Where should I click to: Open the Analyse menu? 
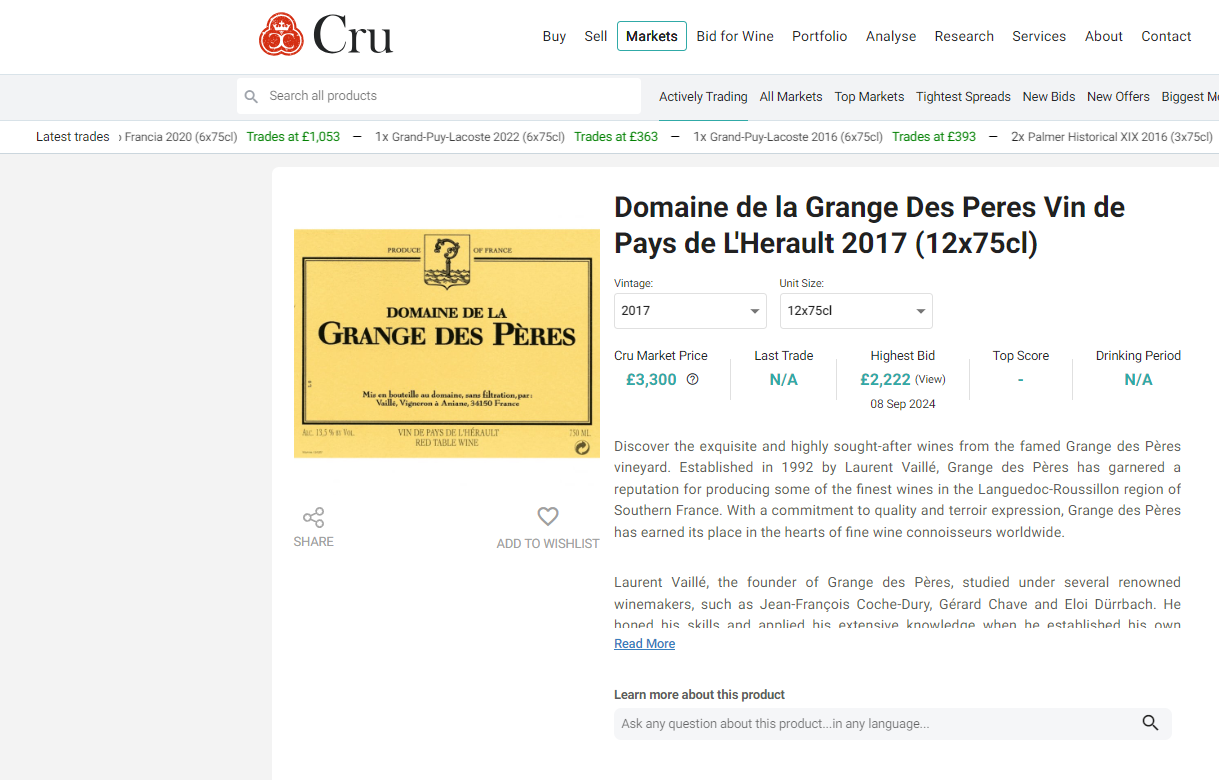[x=891, y=36]
